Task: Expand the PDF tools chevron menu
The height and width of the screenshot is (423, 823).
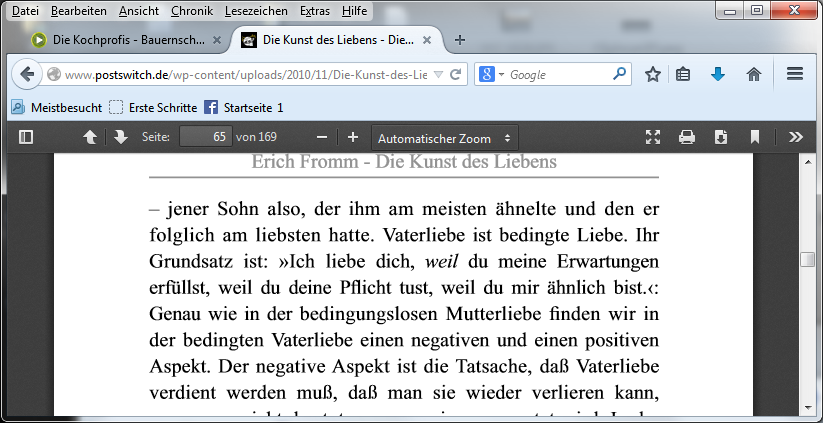Action: pos(796,137)
